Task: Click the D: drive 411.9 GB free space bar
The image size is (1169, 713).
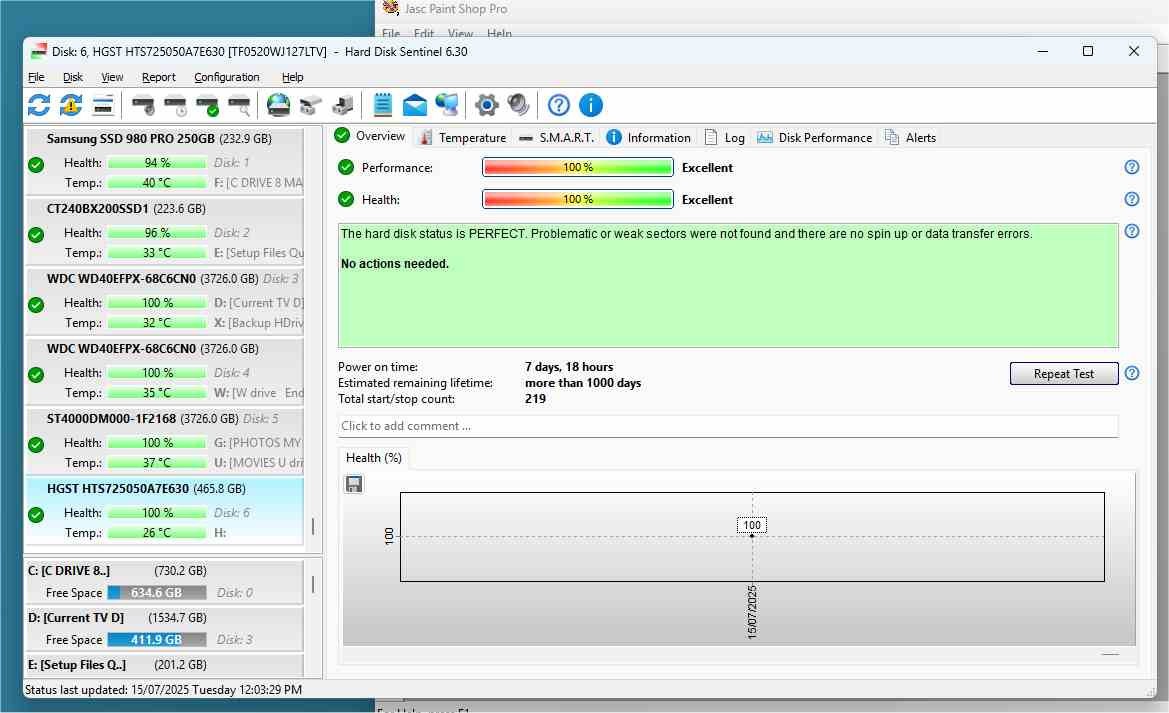Action: (157, 640)
